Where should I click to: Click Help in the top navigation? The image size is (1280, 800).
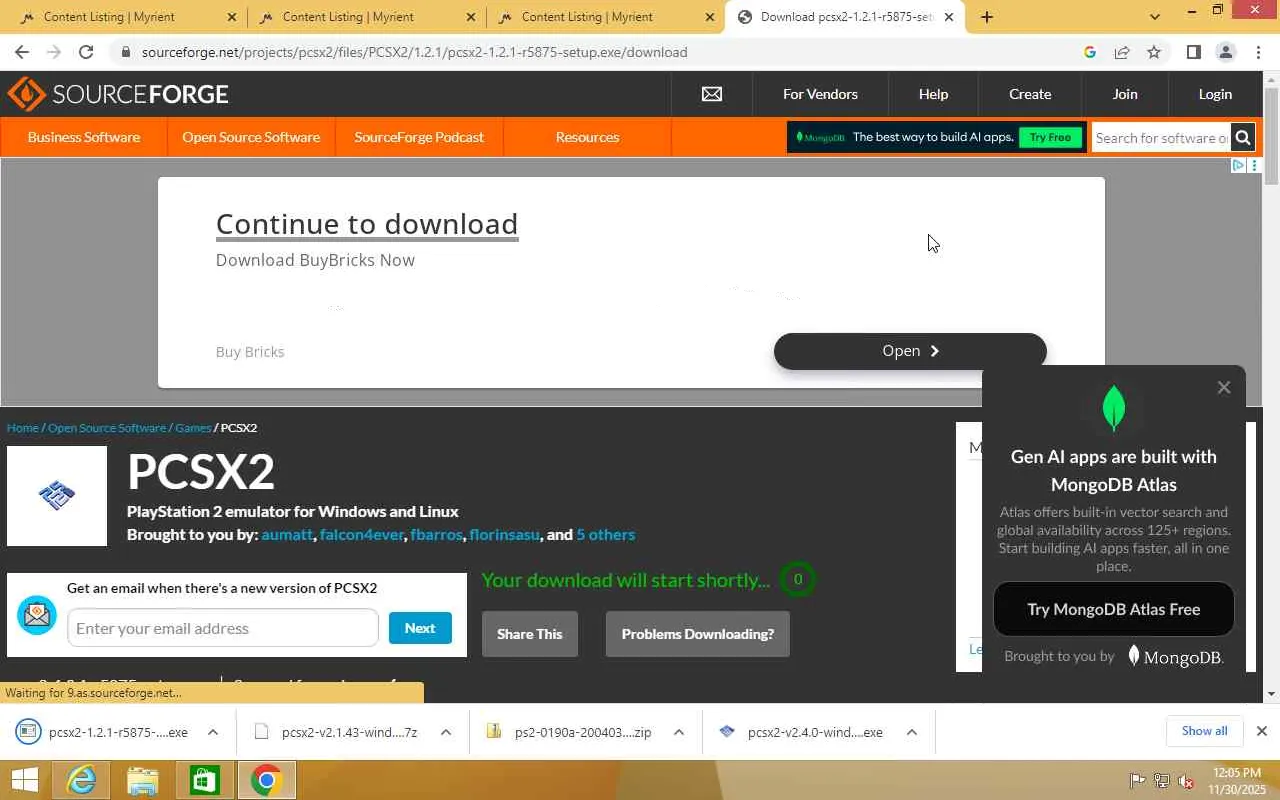[933, 94]
